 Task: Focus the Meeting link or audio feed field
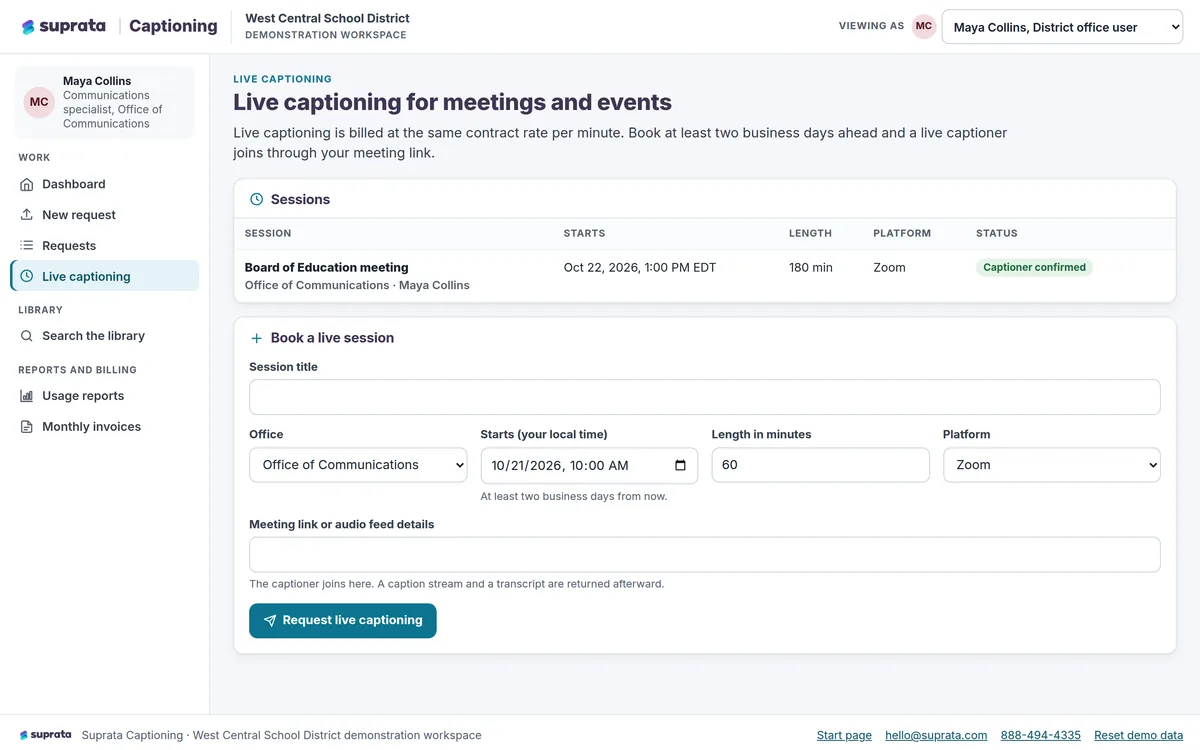pyautogui.click(x=705, y=555)
